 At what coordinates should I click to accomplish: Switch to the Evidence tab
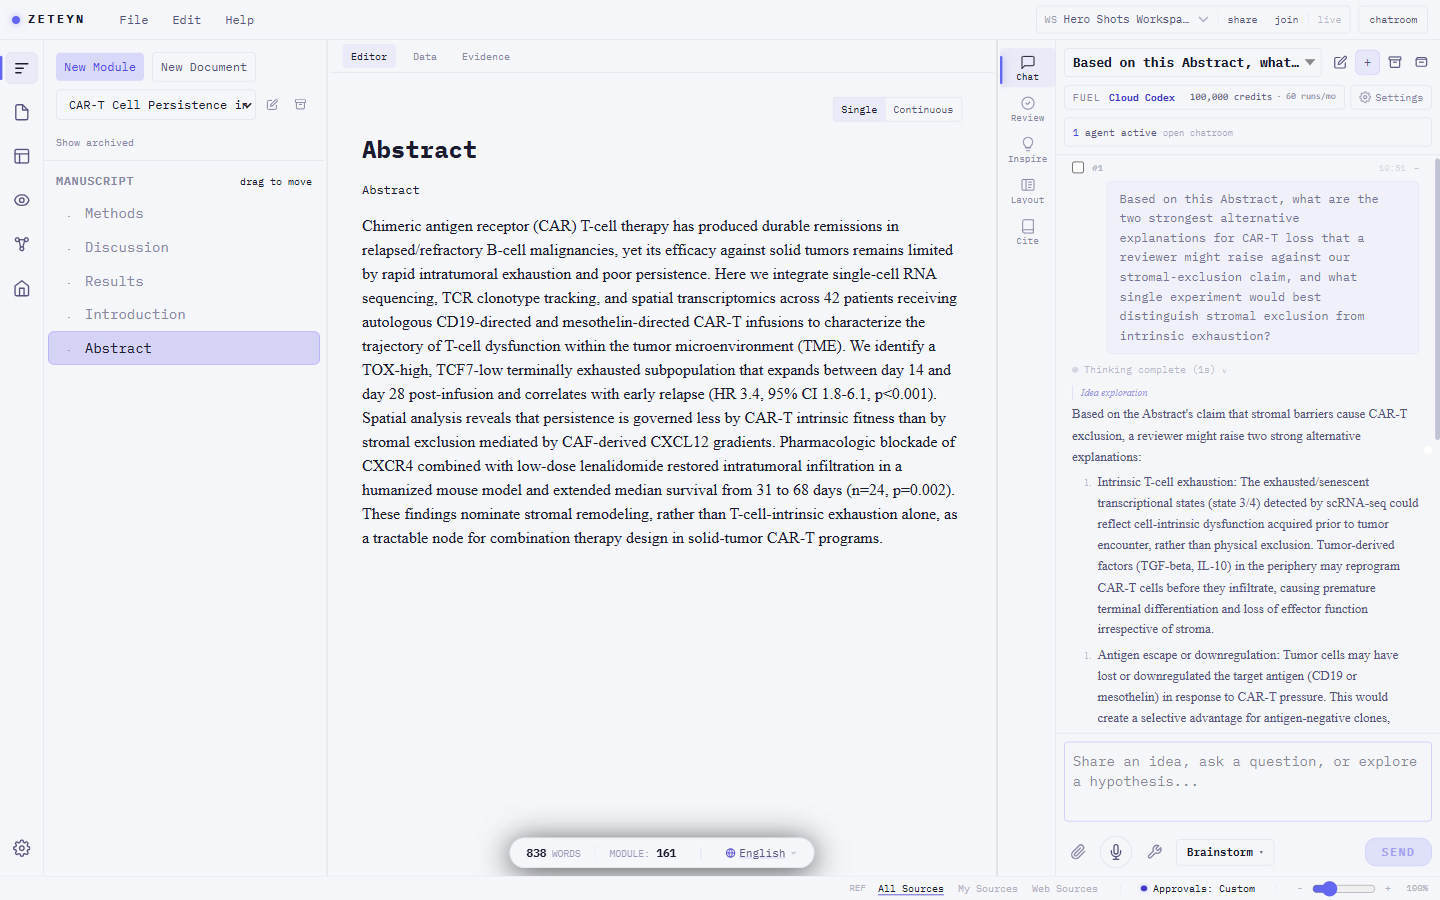coord(486,57)
